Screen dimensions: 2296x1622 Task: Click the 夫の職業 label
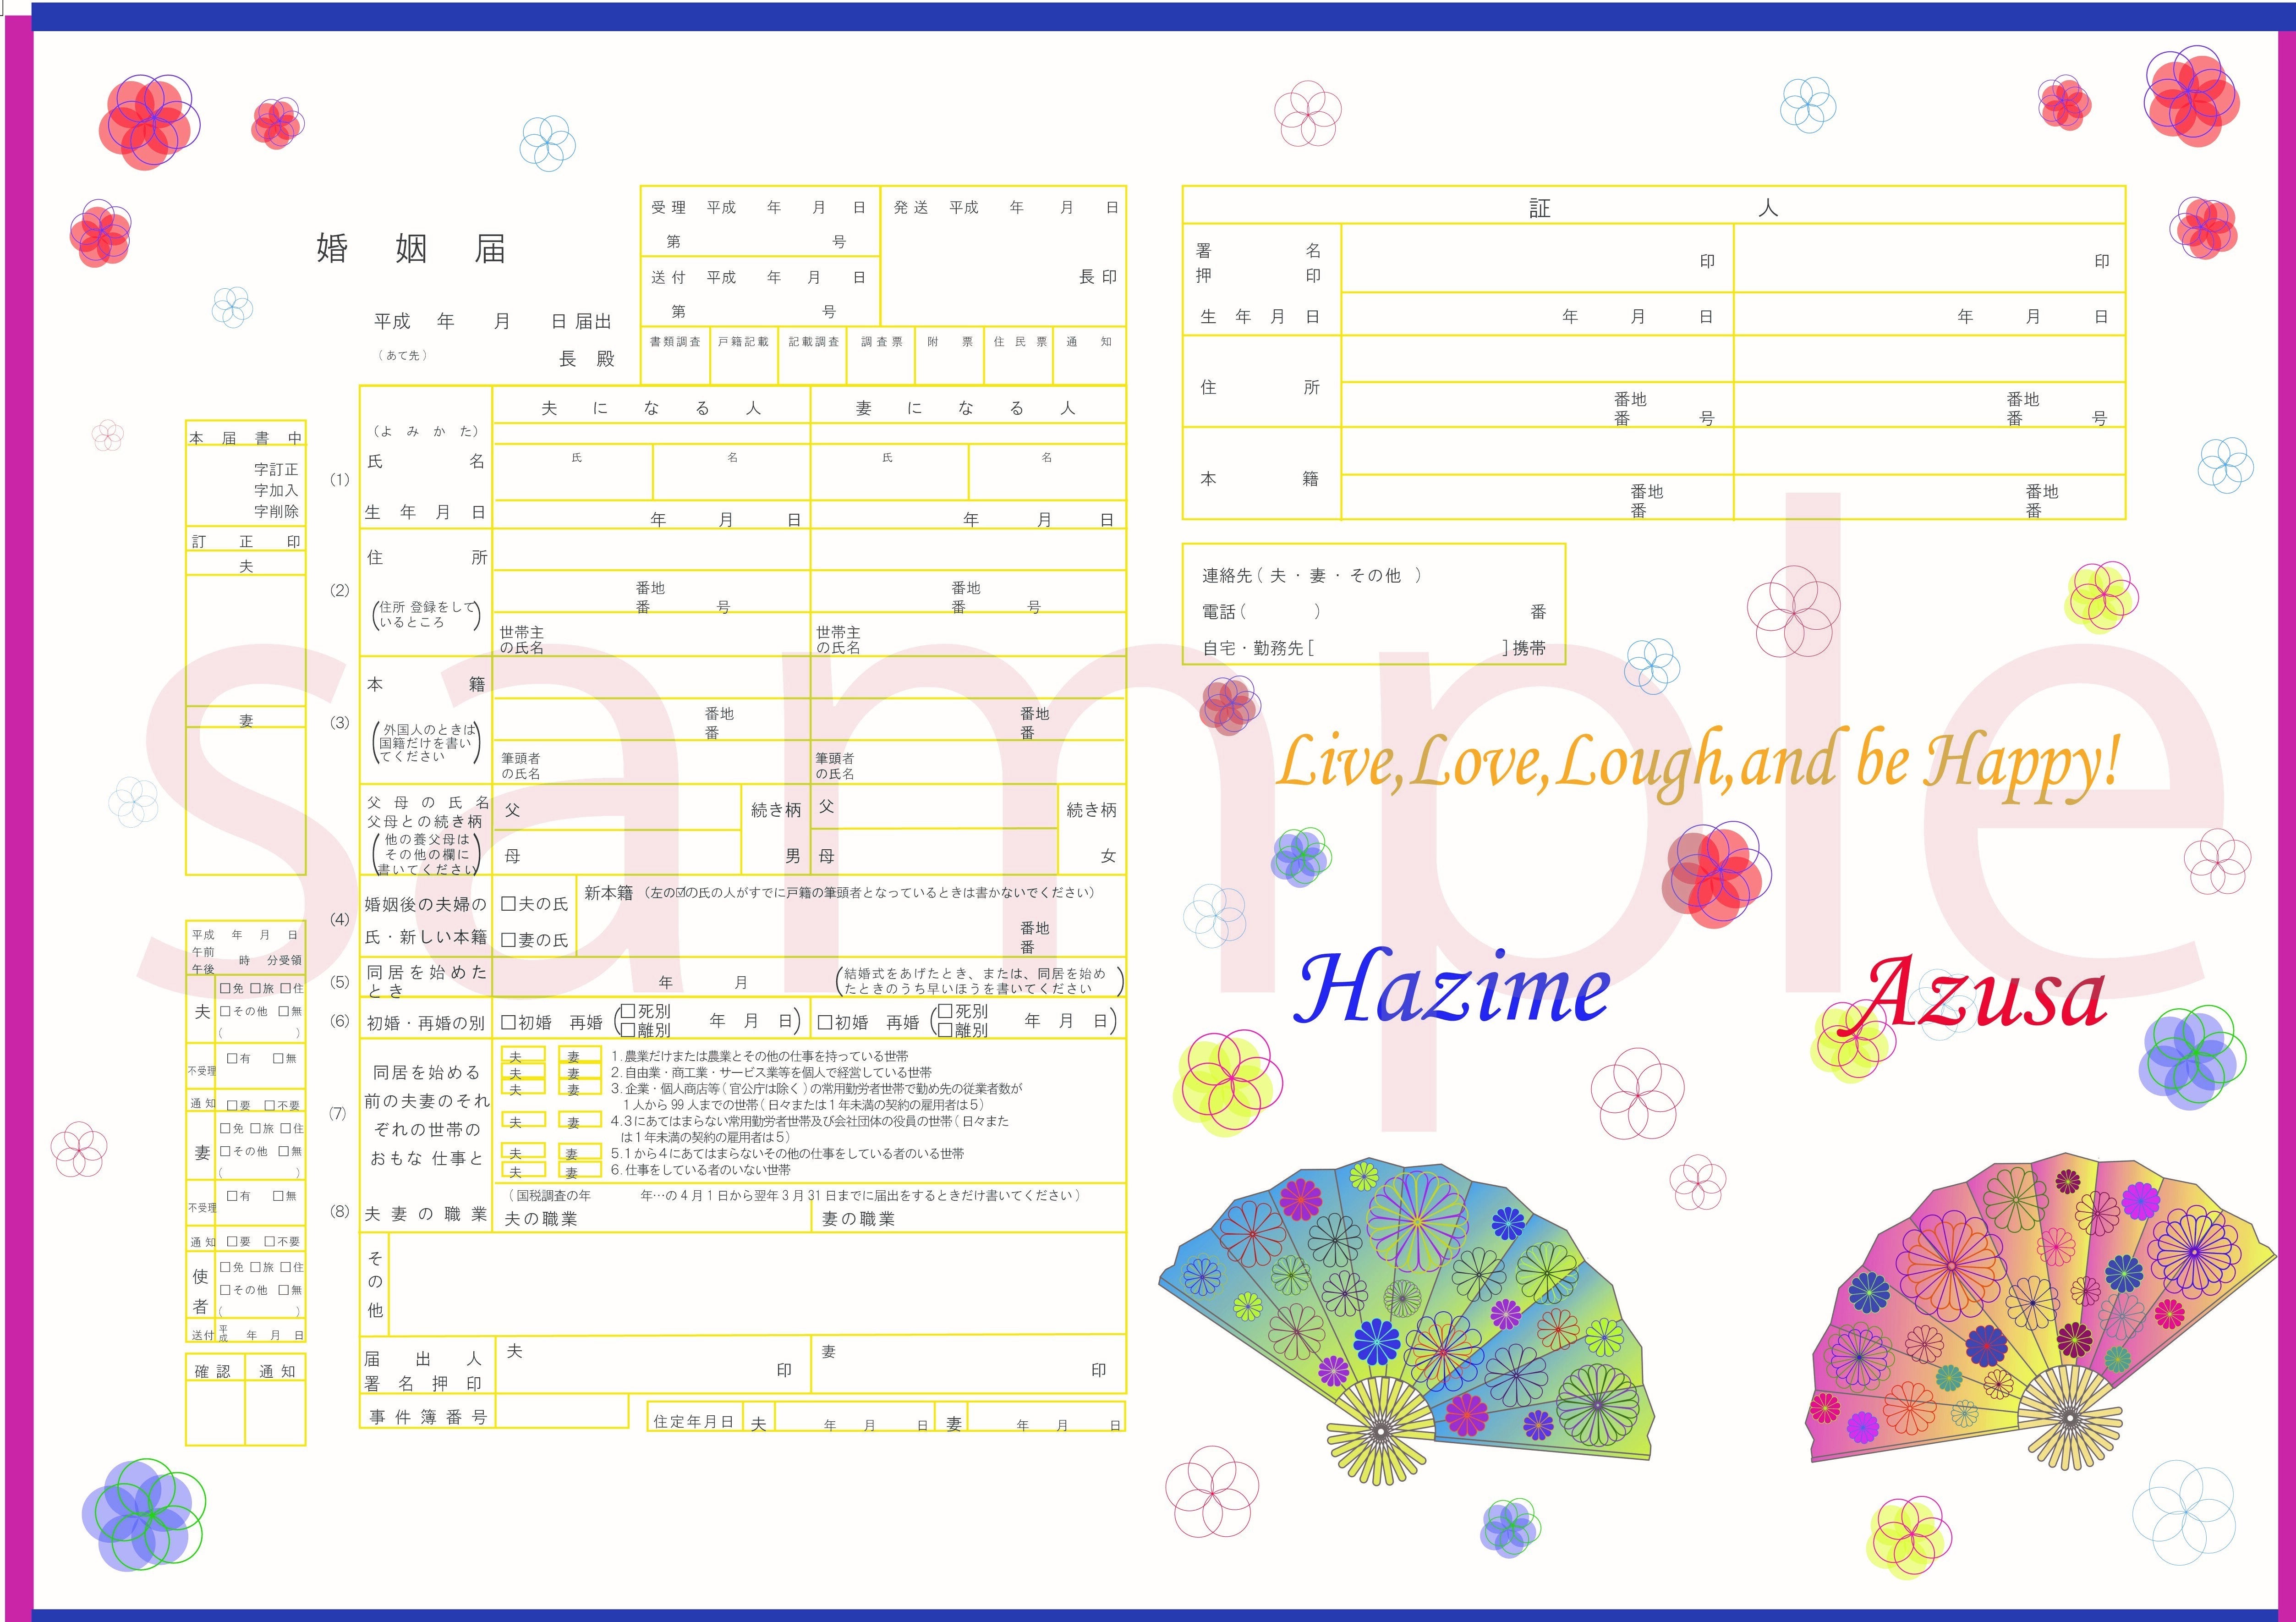(x=541, y=1219)
